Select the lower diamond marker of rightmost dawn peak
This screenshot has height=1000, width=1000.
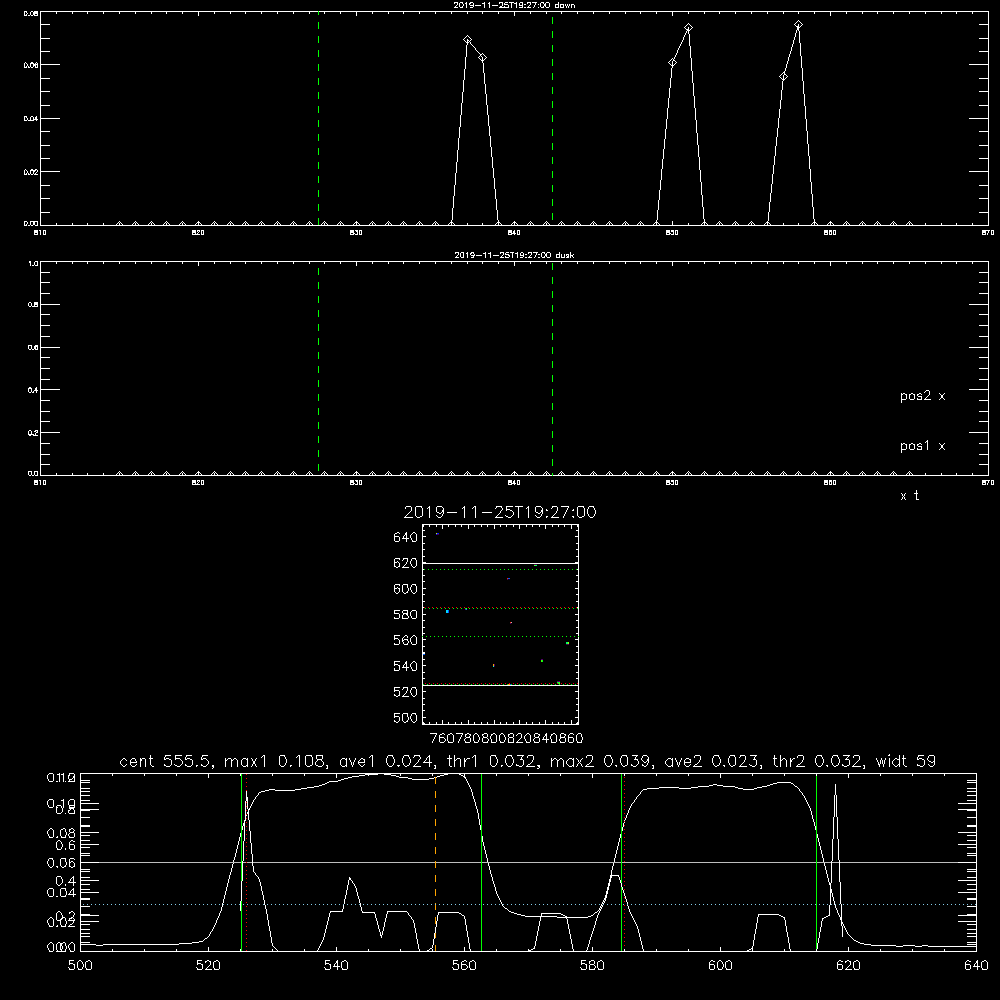pyautogui.click(x=783, y=77)
